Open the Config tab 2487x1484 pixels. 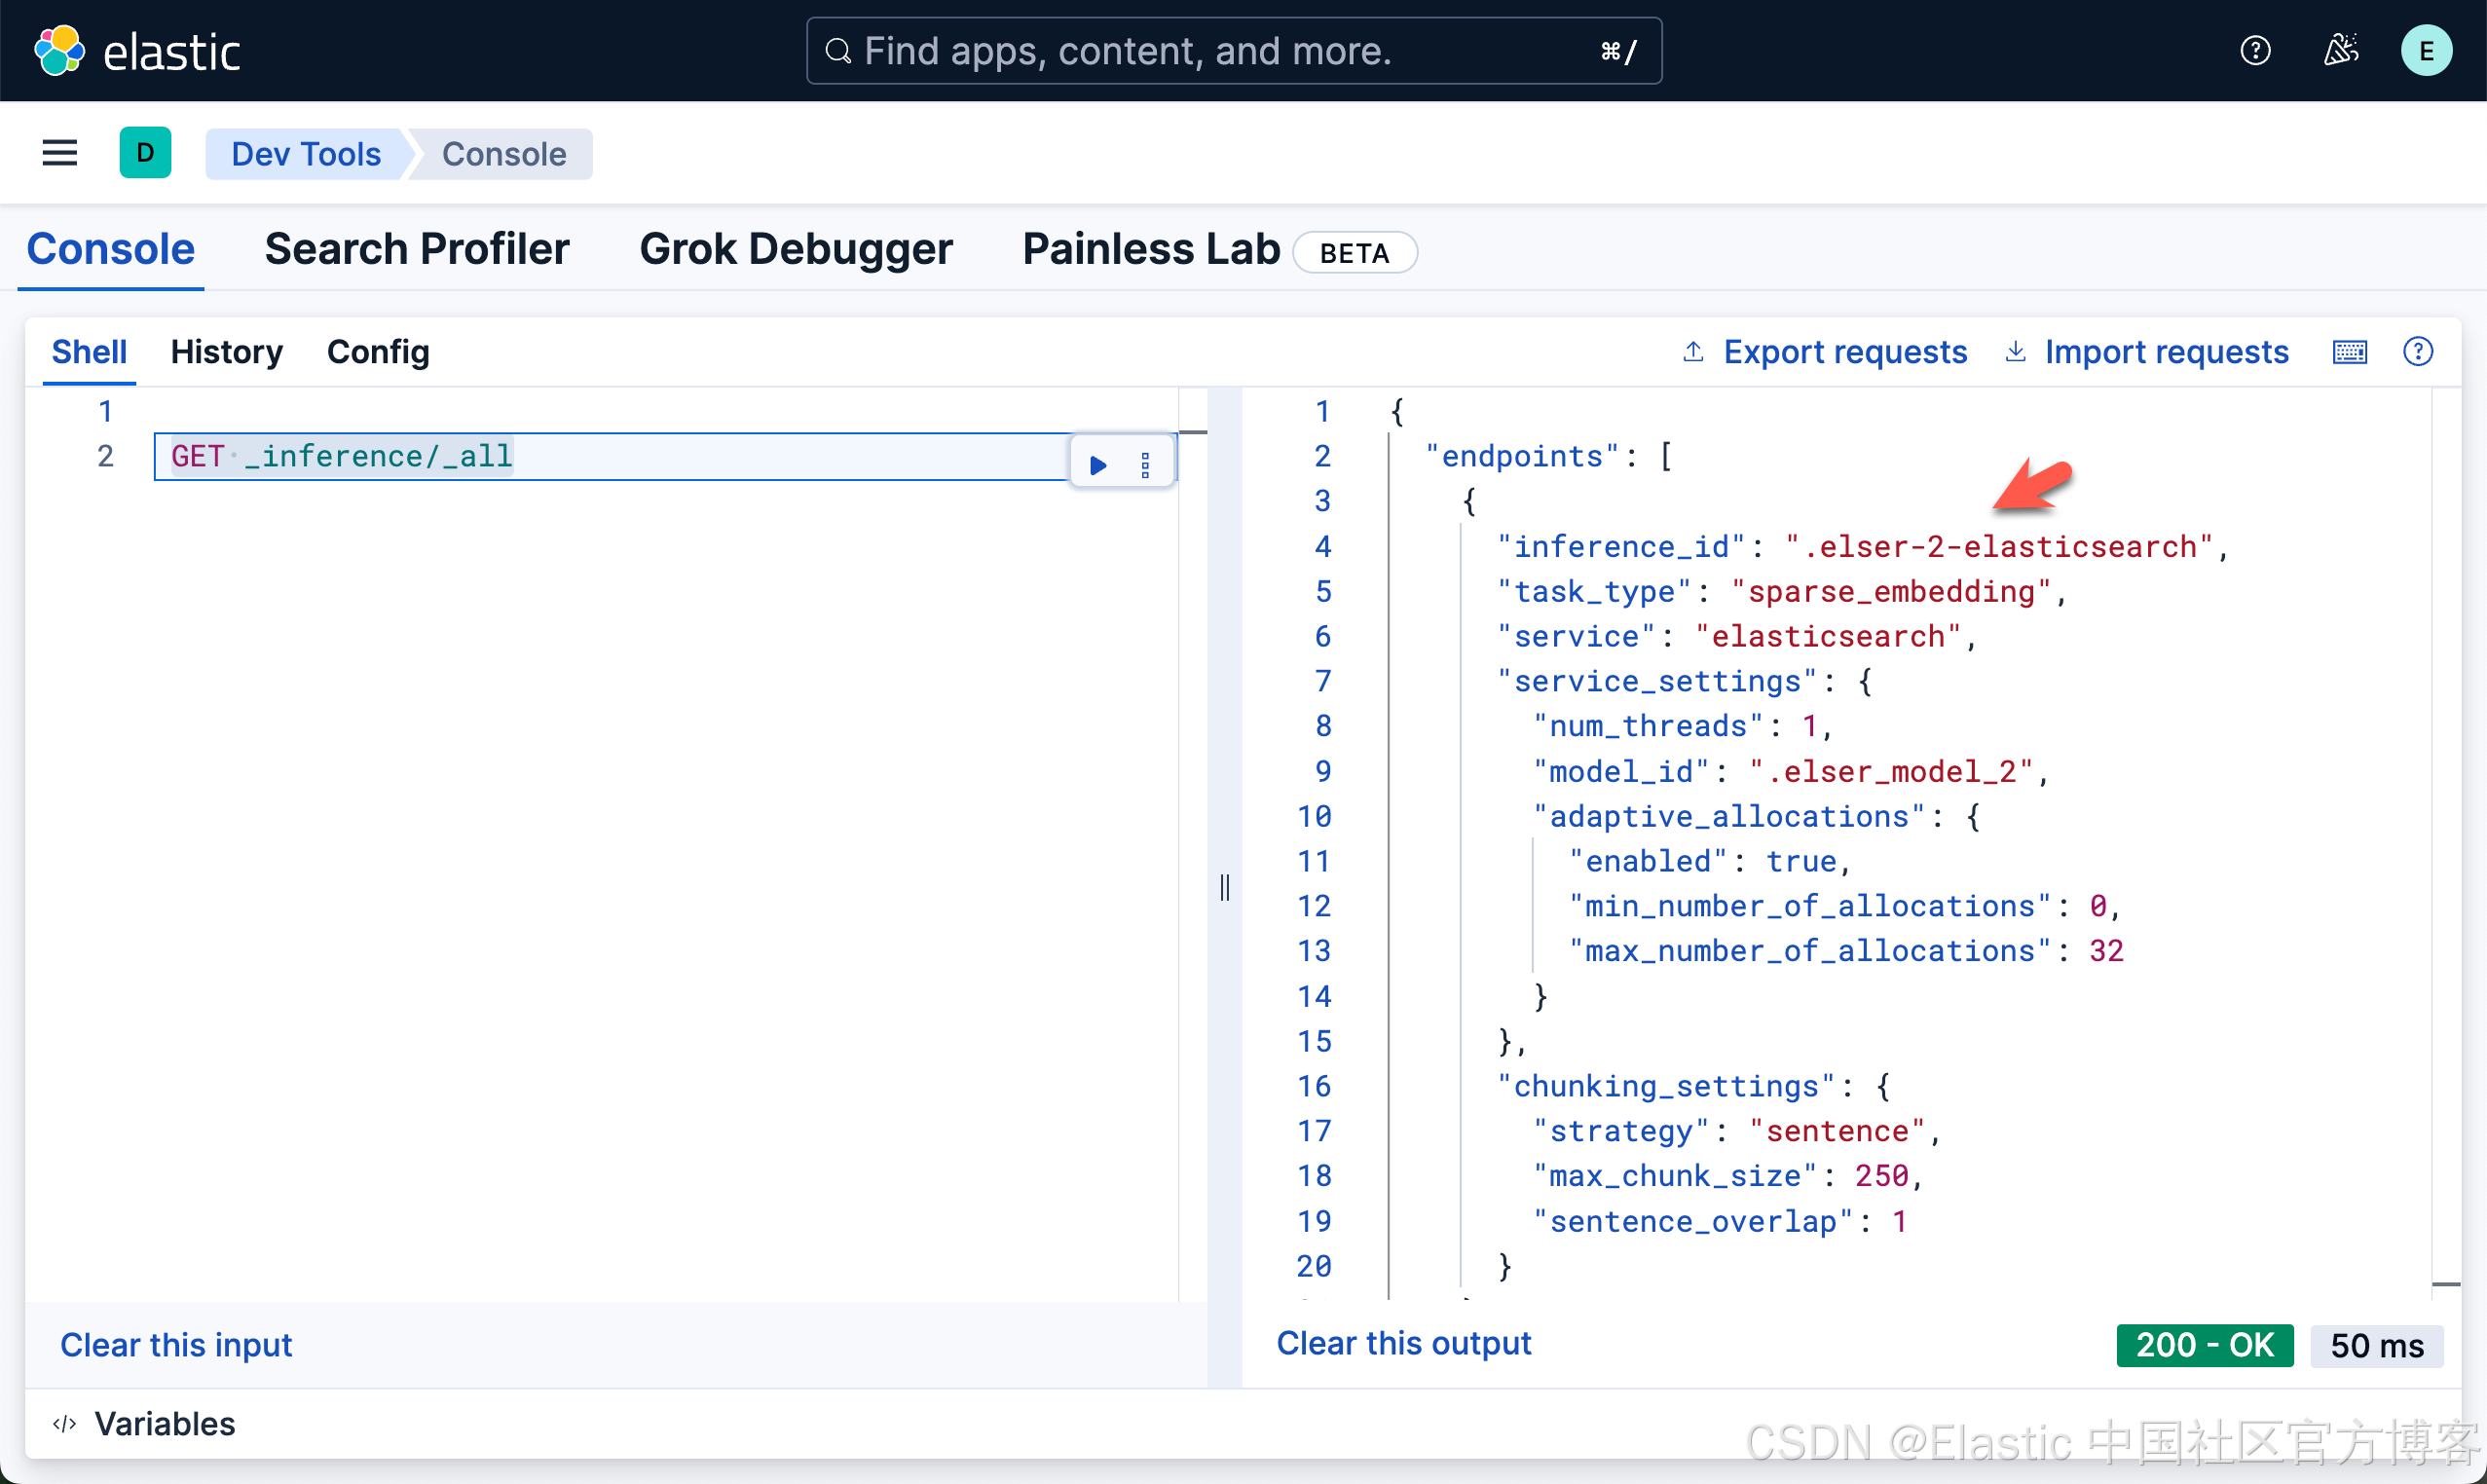pos(378,352)
